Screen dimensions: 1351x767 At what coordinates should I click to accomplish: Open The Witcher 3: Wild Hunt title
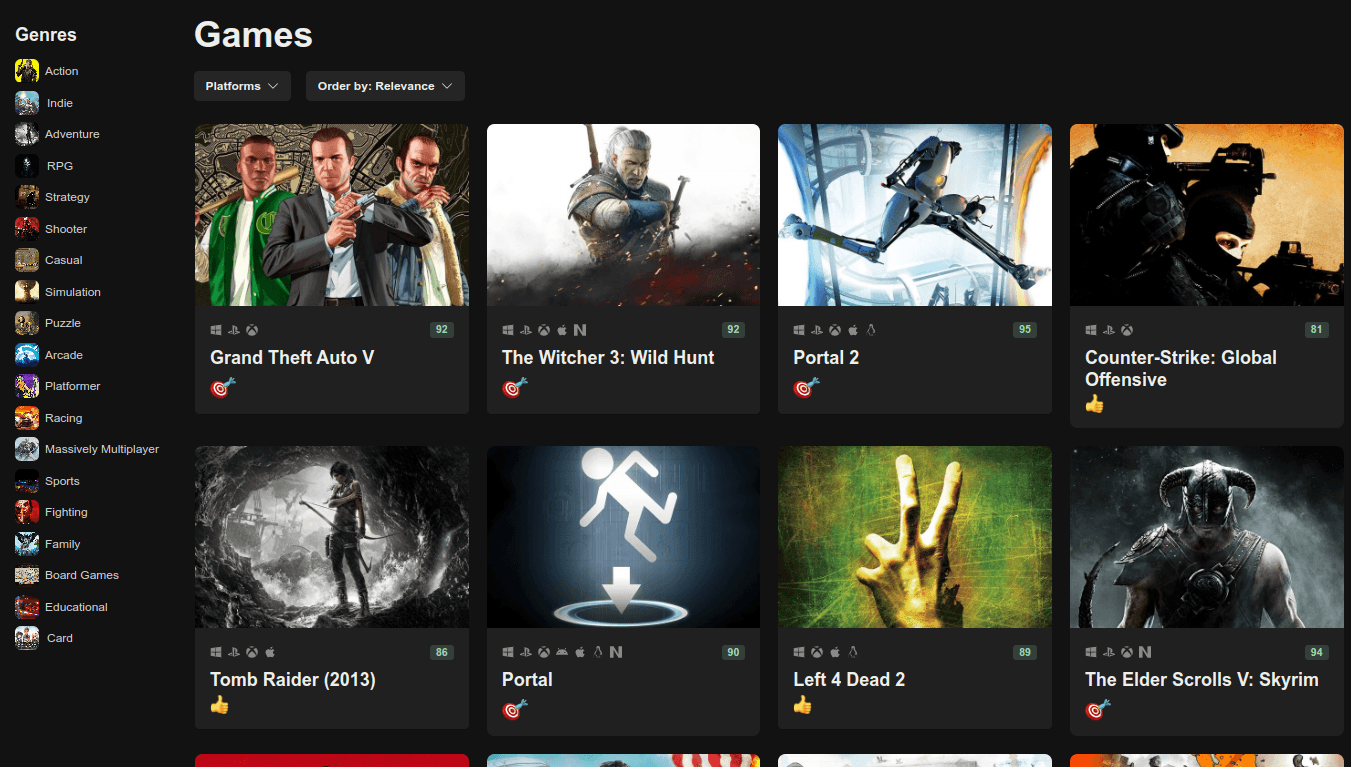[x=608, y=358]
